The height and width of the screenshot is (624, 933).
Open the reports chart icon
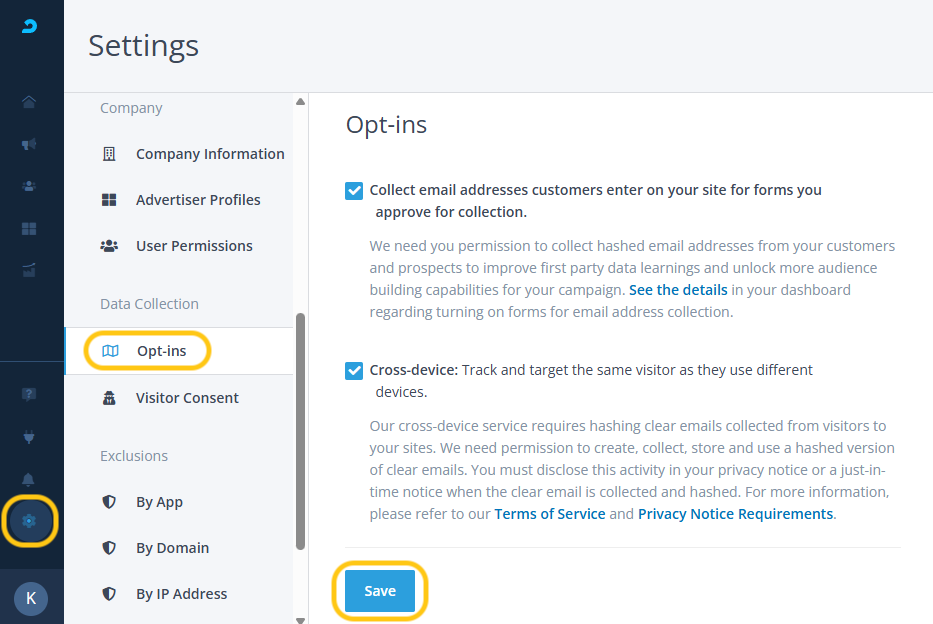pyautogui.click(x=29, y=270)
